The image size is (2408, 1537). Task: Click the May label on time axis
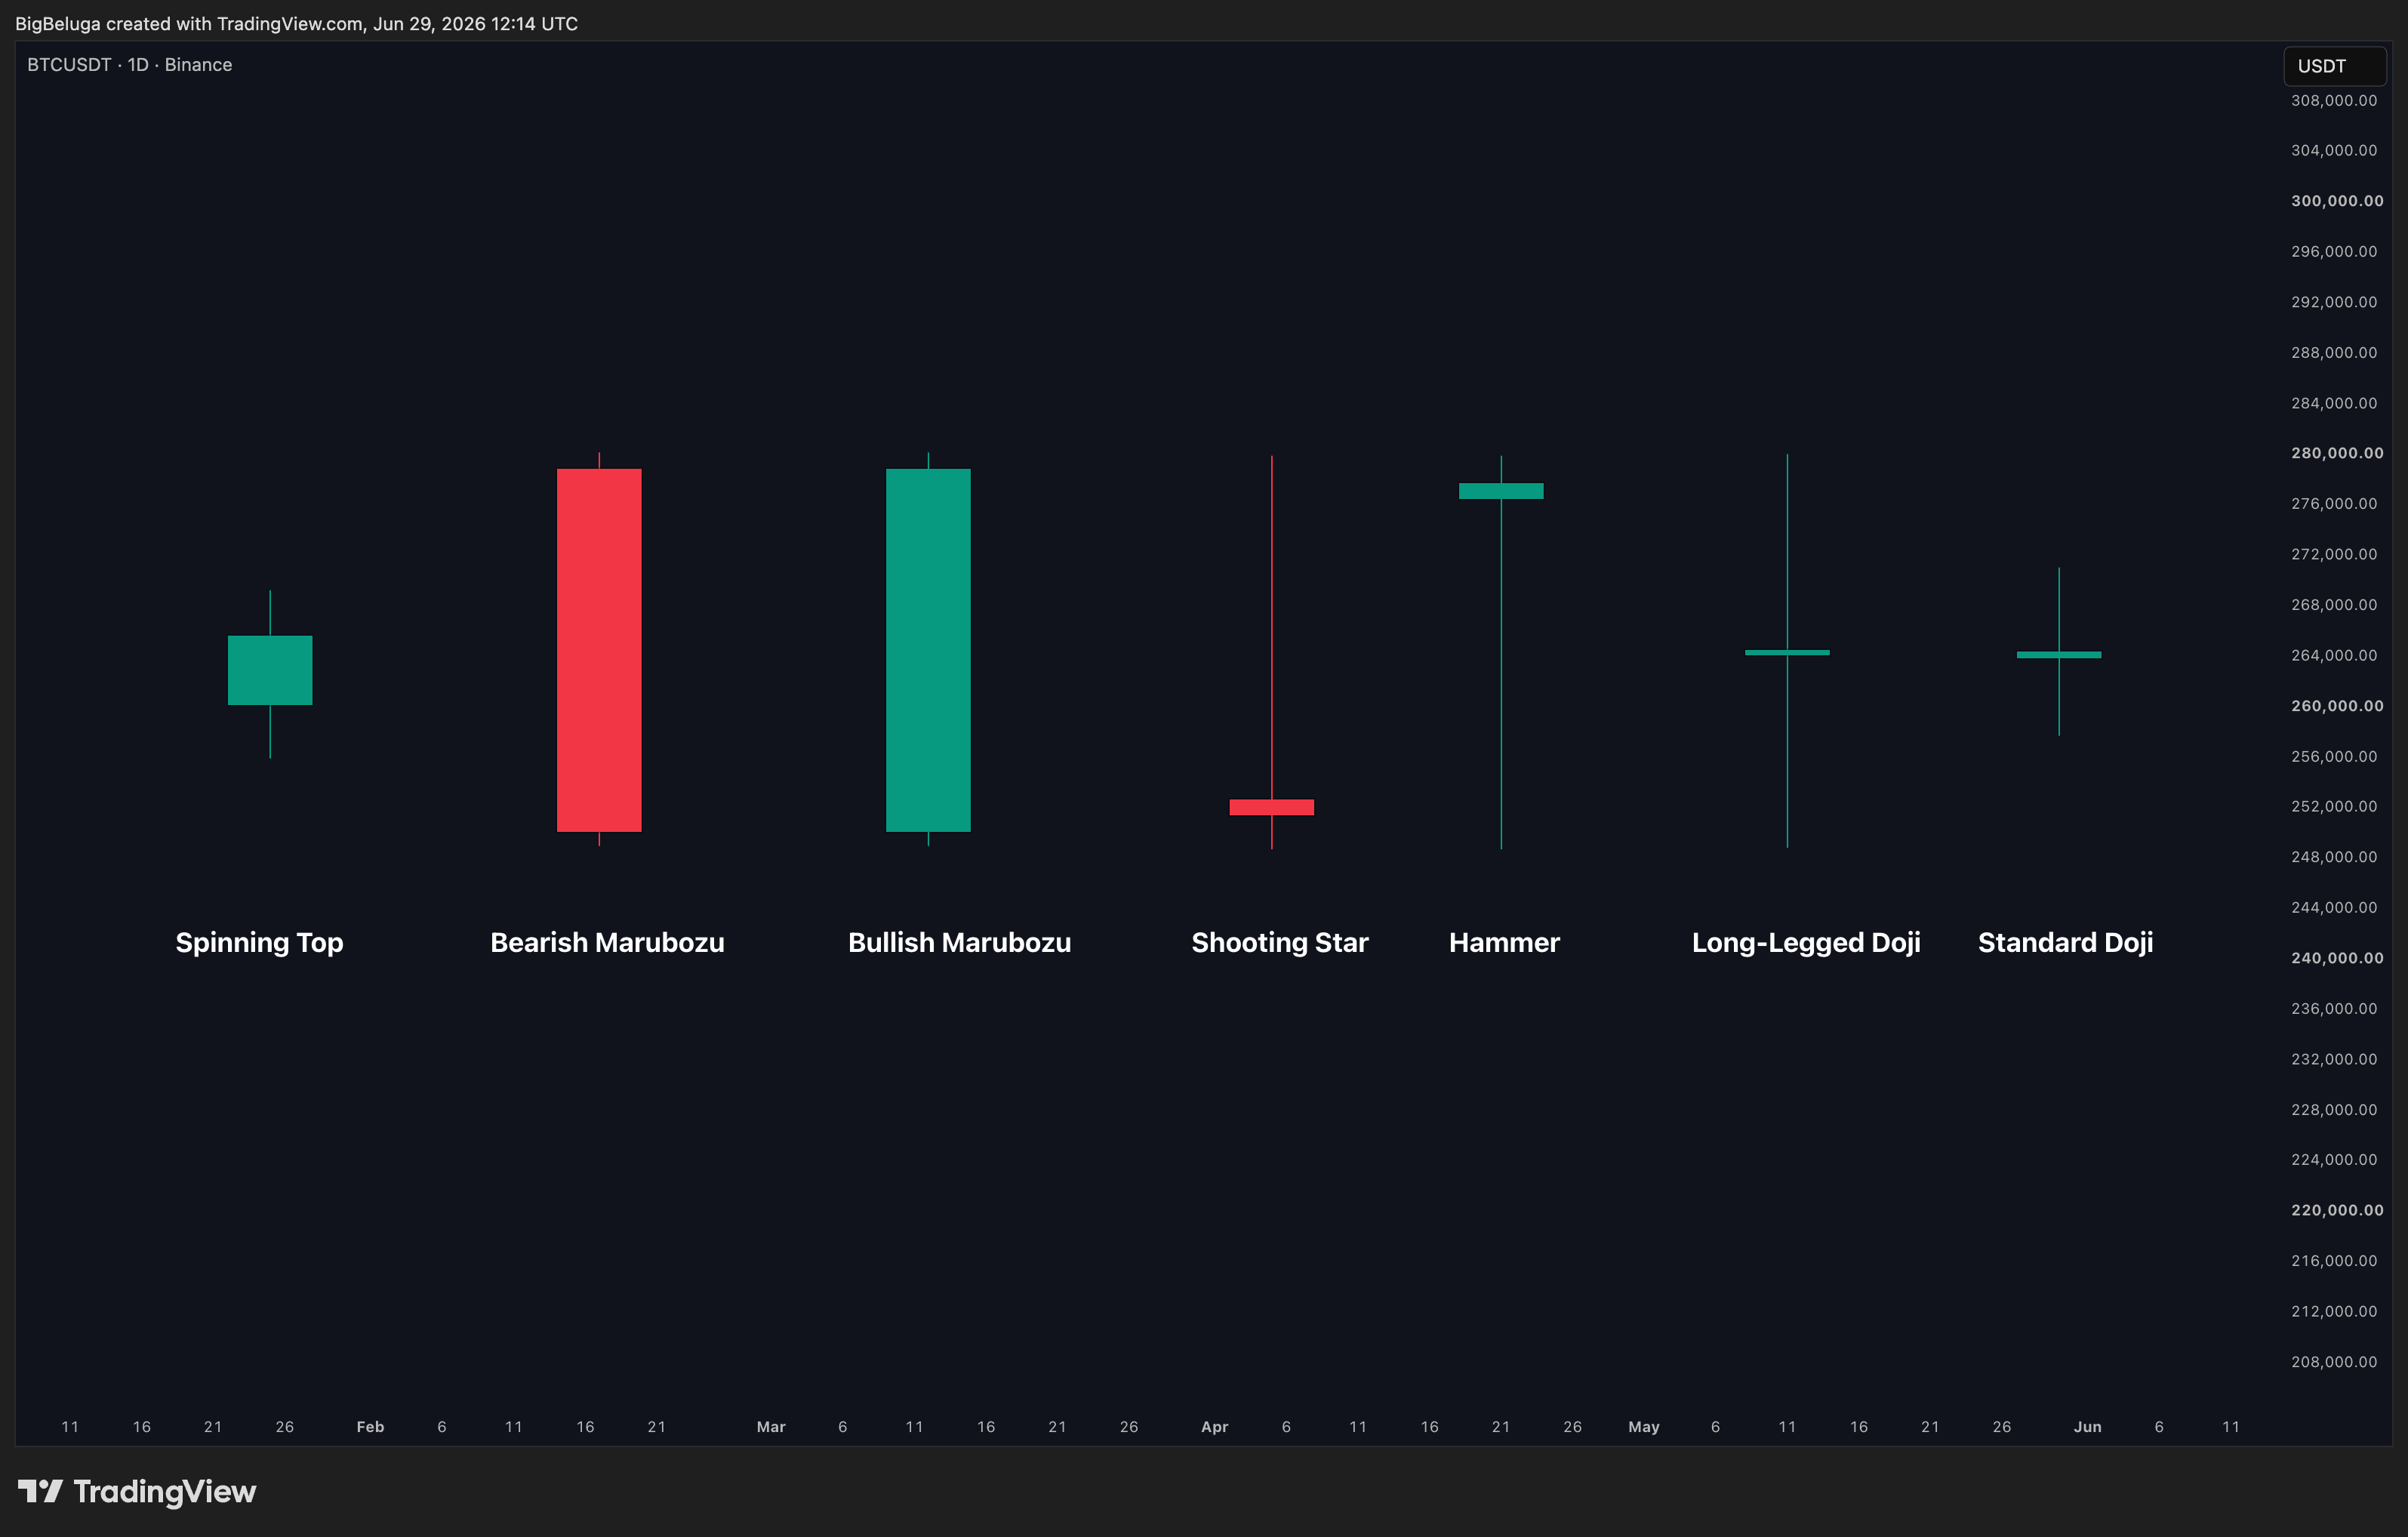pos(1644,1427)
